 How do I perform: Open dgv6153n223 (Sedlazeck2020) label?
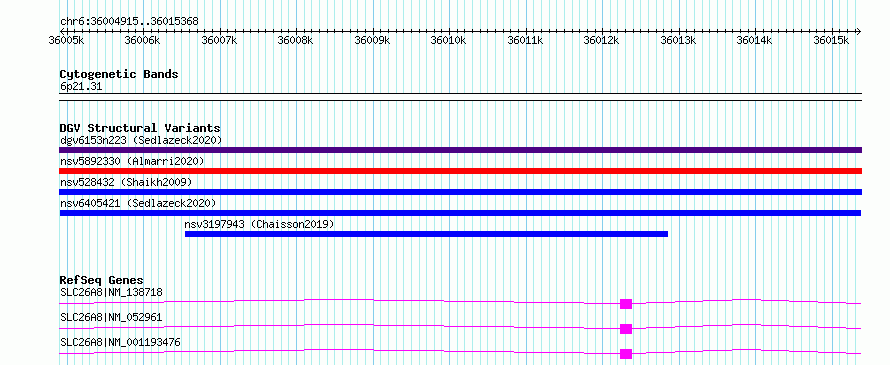coord(141,140)
